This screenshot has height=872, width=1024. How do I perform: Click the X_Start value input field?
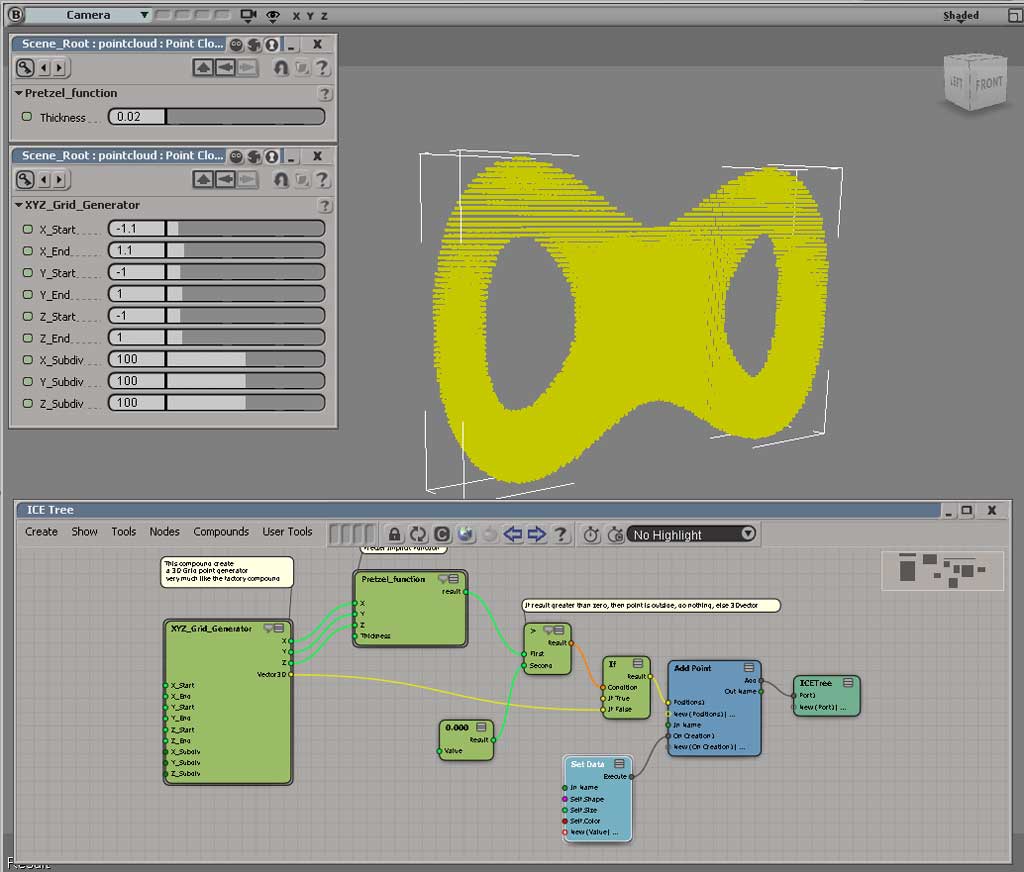coord(136,229)
